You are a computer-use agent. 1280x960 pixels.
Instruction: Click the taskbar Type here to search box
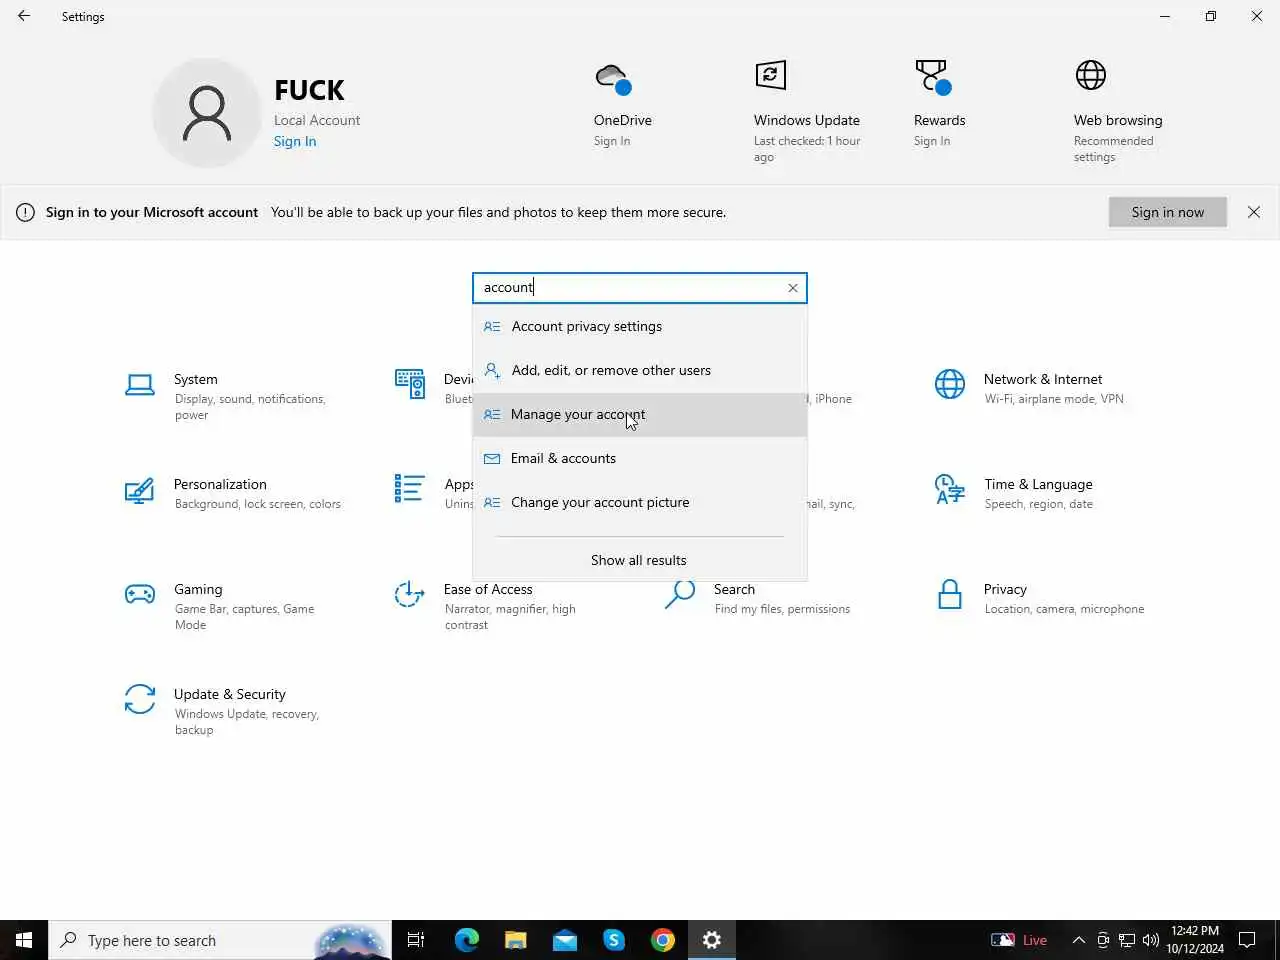(x=220, y=940)
